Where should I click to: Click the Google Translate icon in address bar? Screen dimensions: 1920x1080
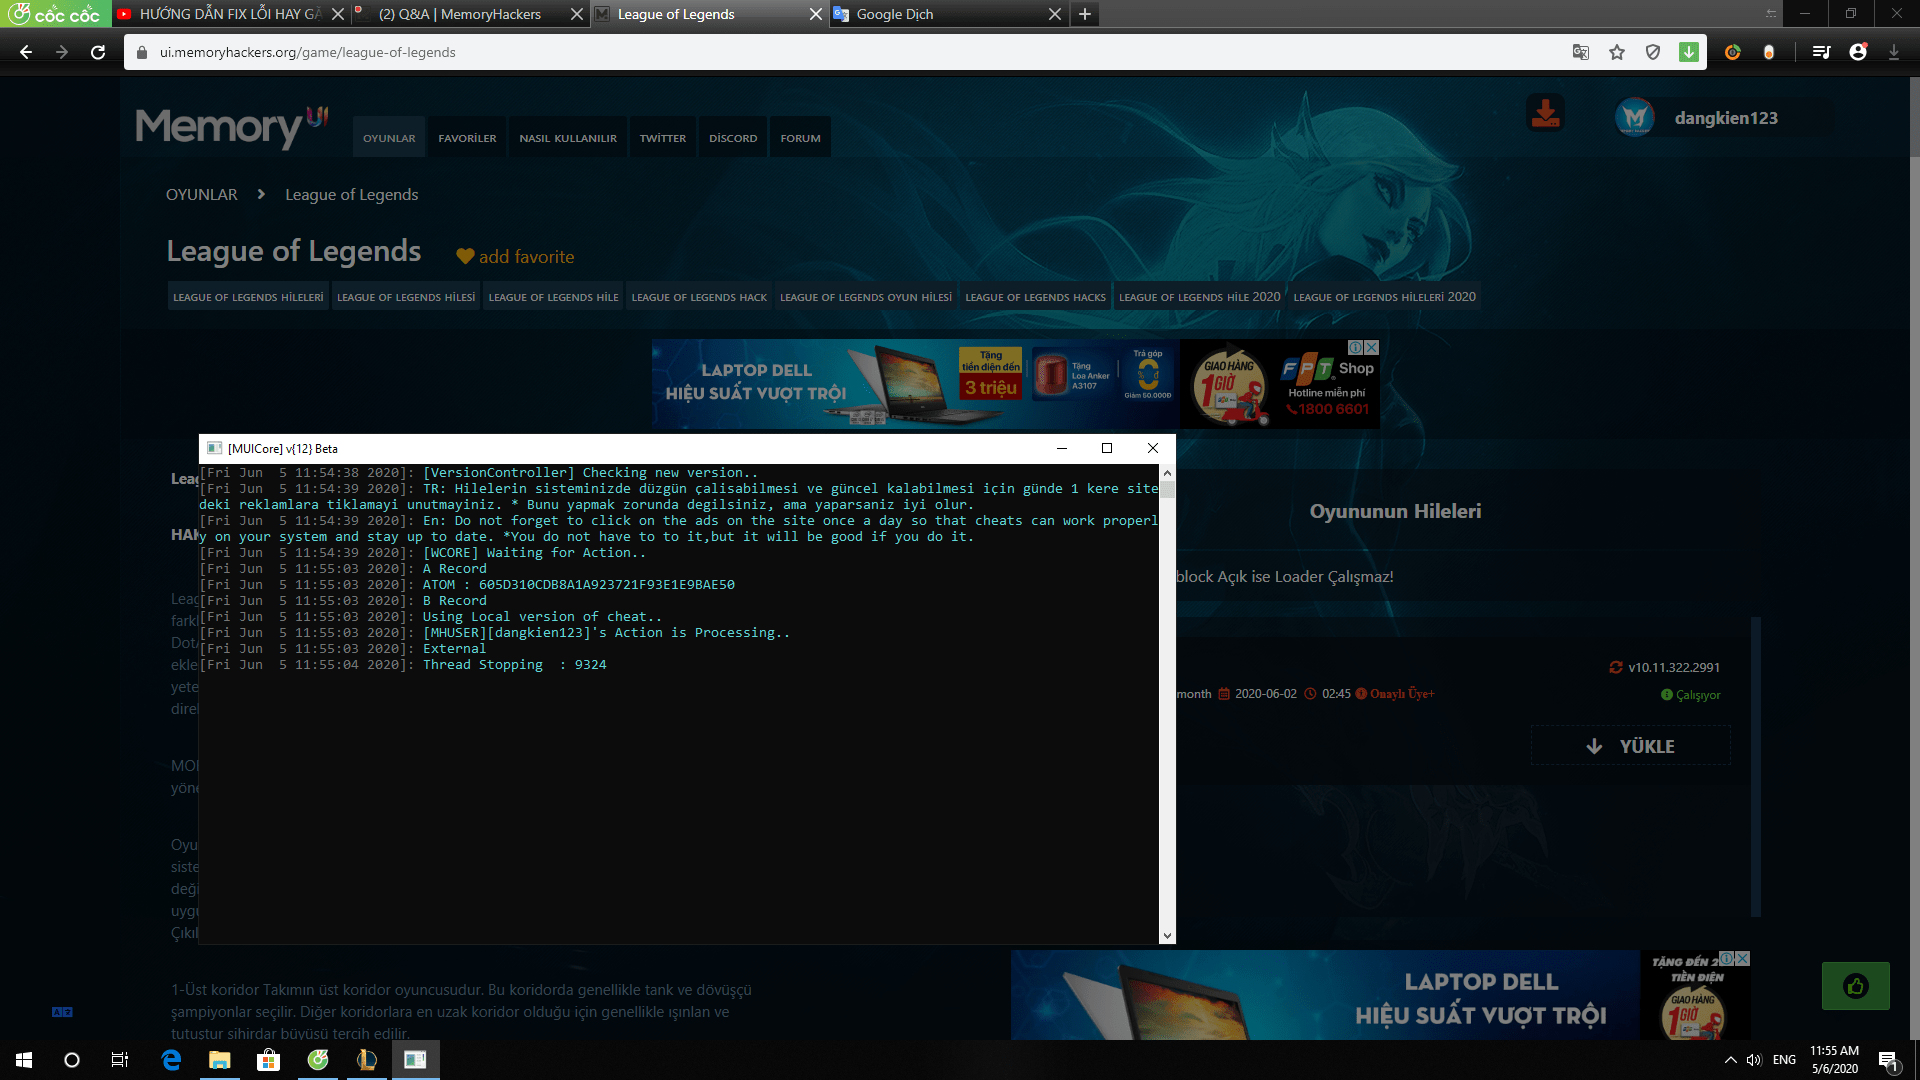[1581, 52]
